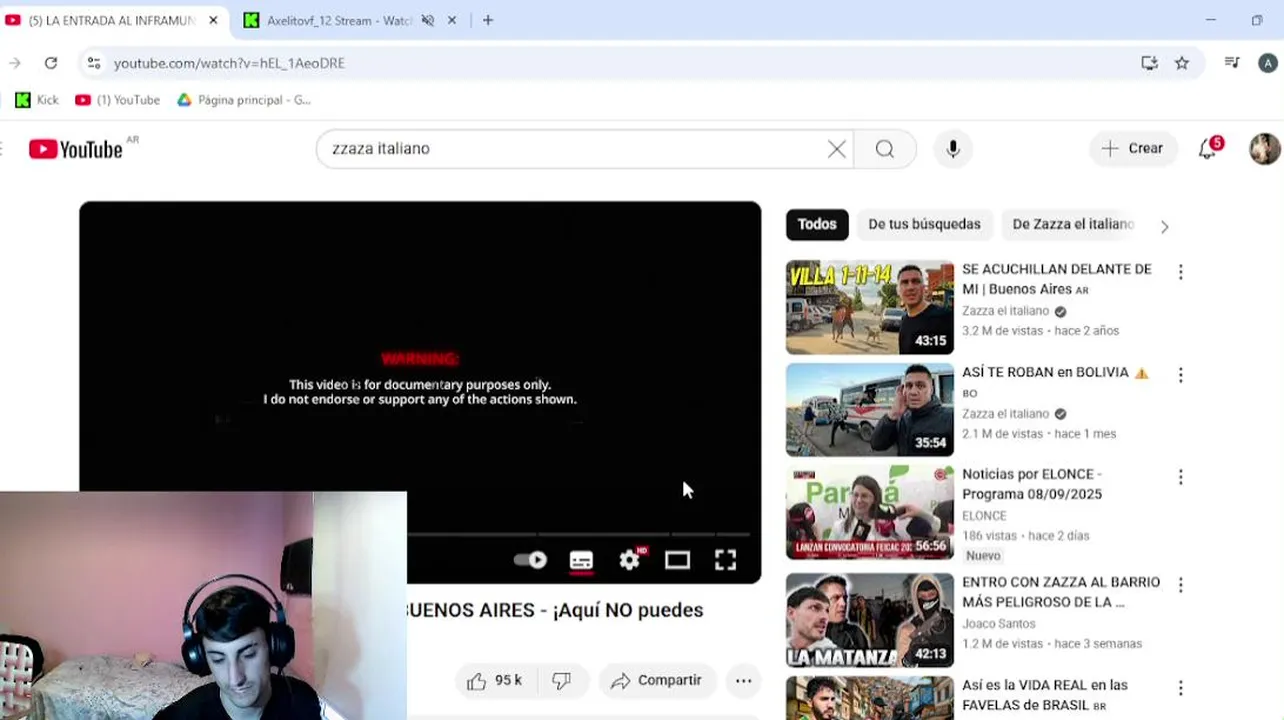Select the De tus búsquedas chip
This screenshot has width=1284, height=720.
point(924,224)
